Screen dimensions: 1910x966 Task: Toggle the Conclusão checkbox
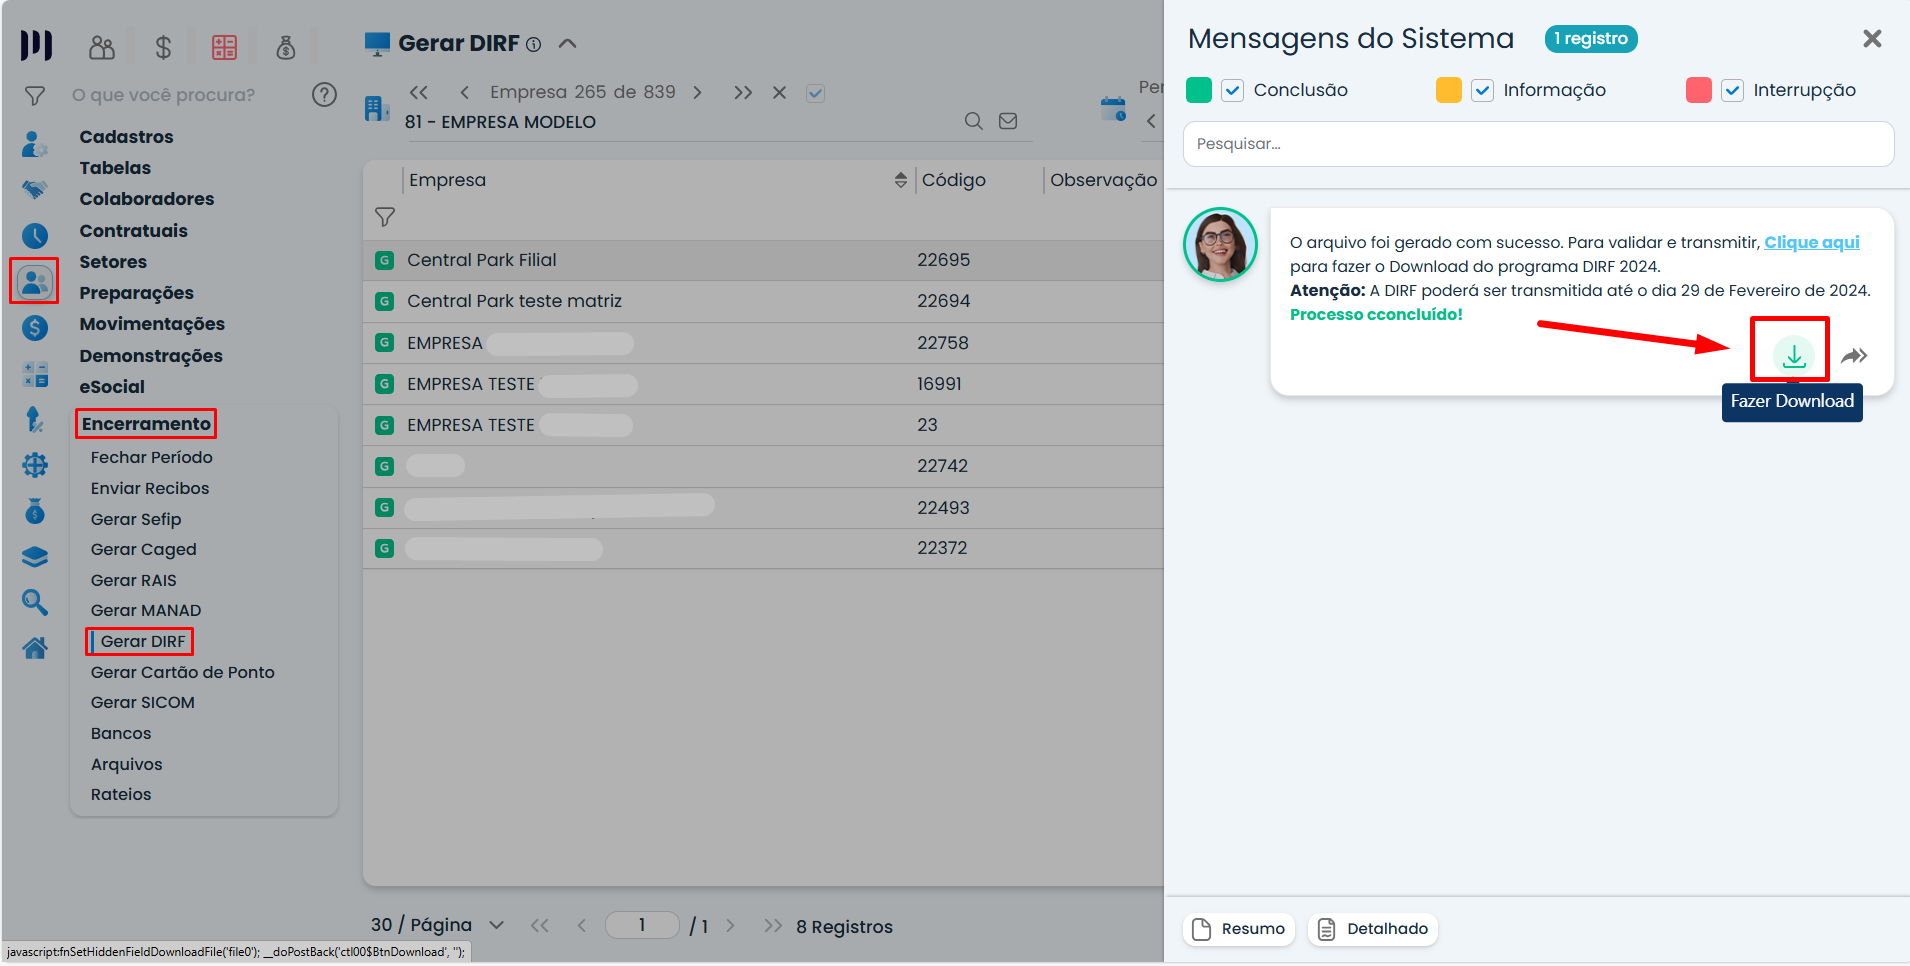[1233, 90]
